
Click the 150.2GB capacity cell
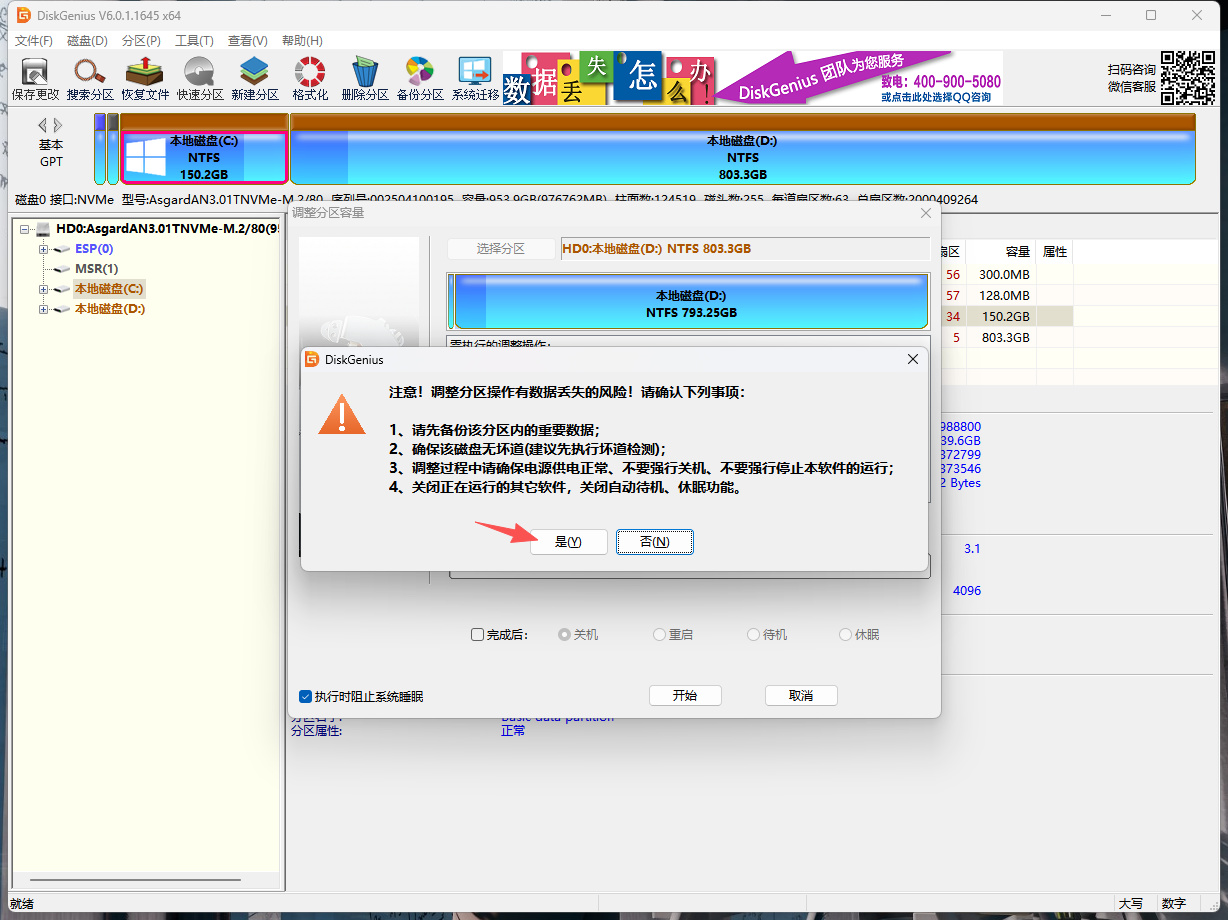[1004, 316]
